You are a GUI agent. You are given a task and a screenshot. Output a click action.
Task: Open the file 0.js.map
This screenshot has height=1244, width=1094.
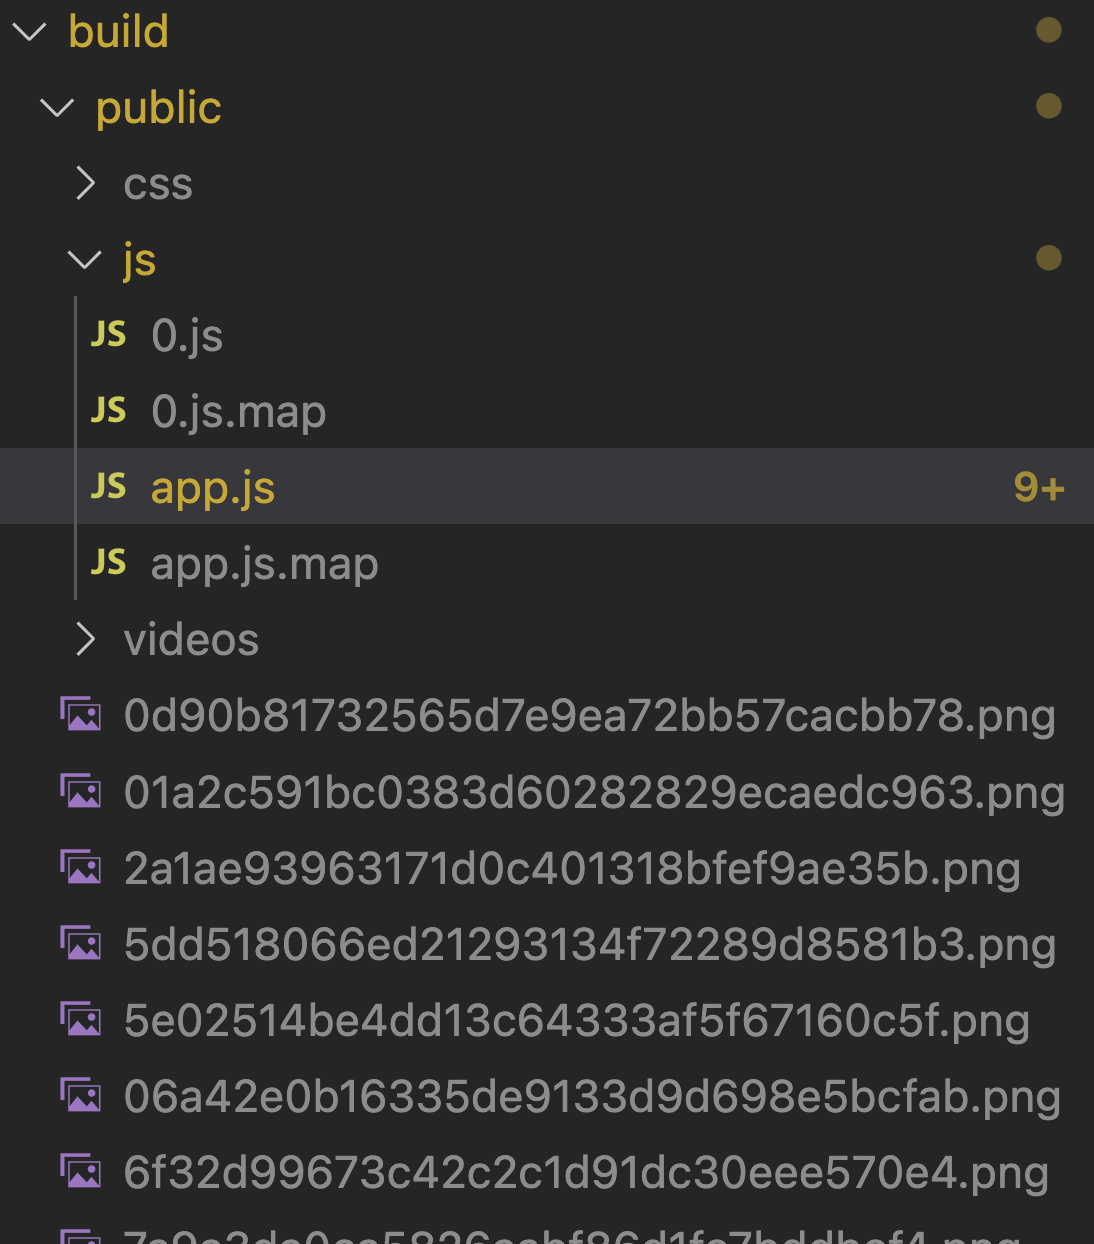(238, 412)
